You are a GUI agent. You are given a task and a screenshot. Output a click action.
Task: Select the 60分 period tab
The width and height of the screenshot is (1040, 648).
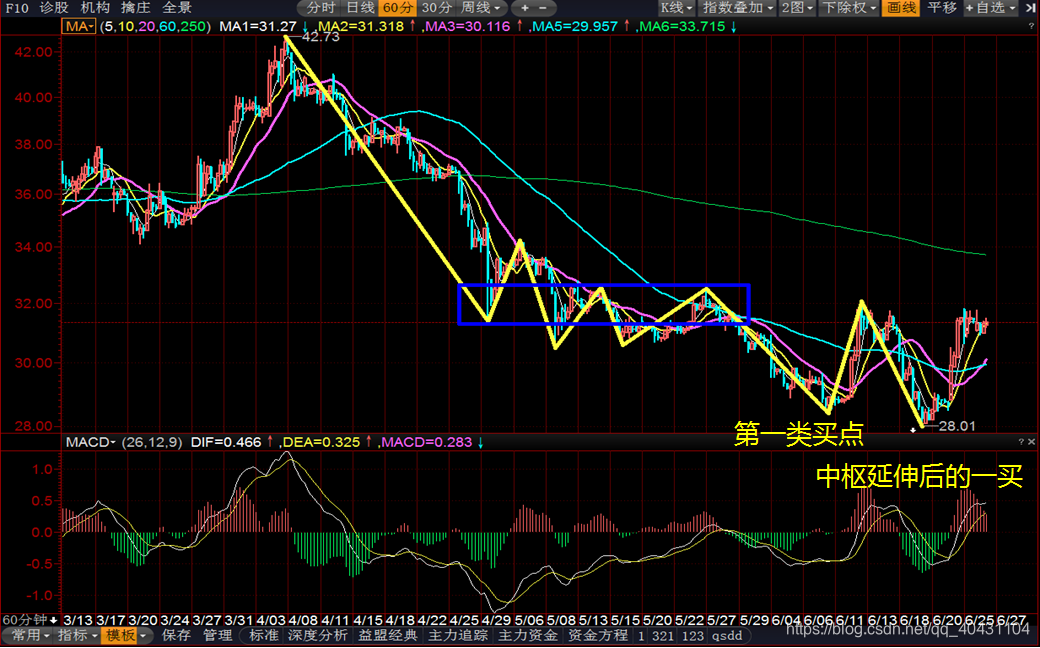click(x=398, y=8)
